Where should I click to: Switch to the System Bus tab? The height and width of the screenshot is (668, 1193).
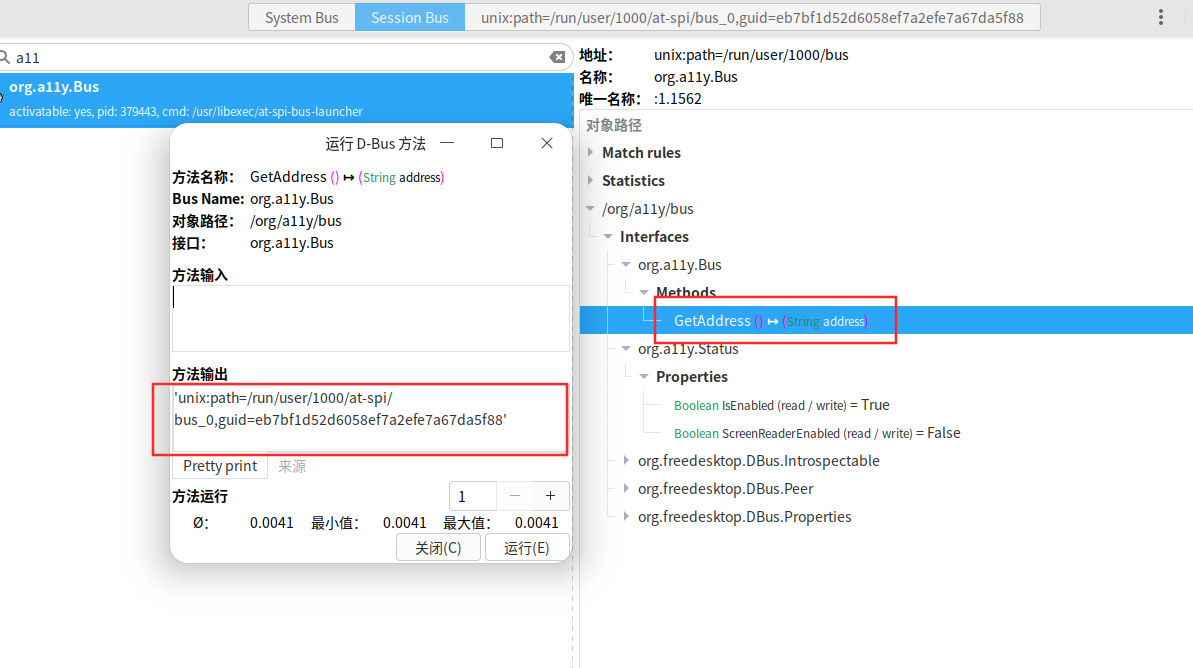[x=301, y=17]
